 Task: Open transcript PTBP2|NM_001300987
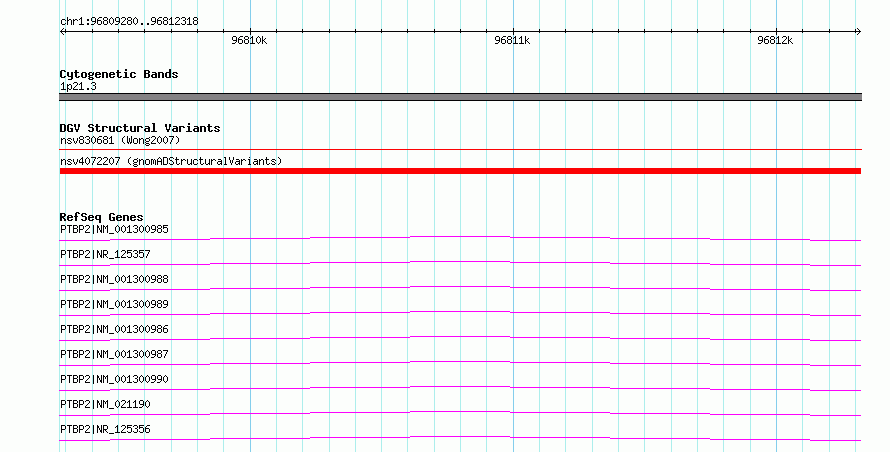pos(114,354)
